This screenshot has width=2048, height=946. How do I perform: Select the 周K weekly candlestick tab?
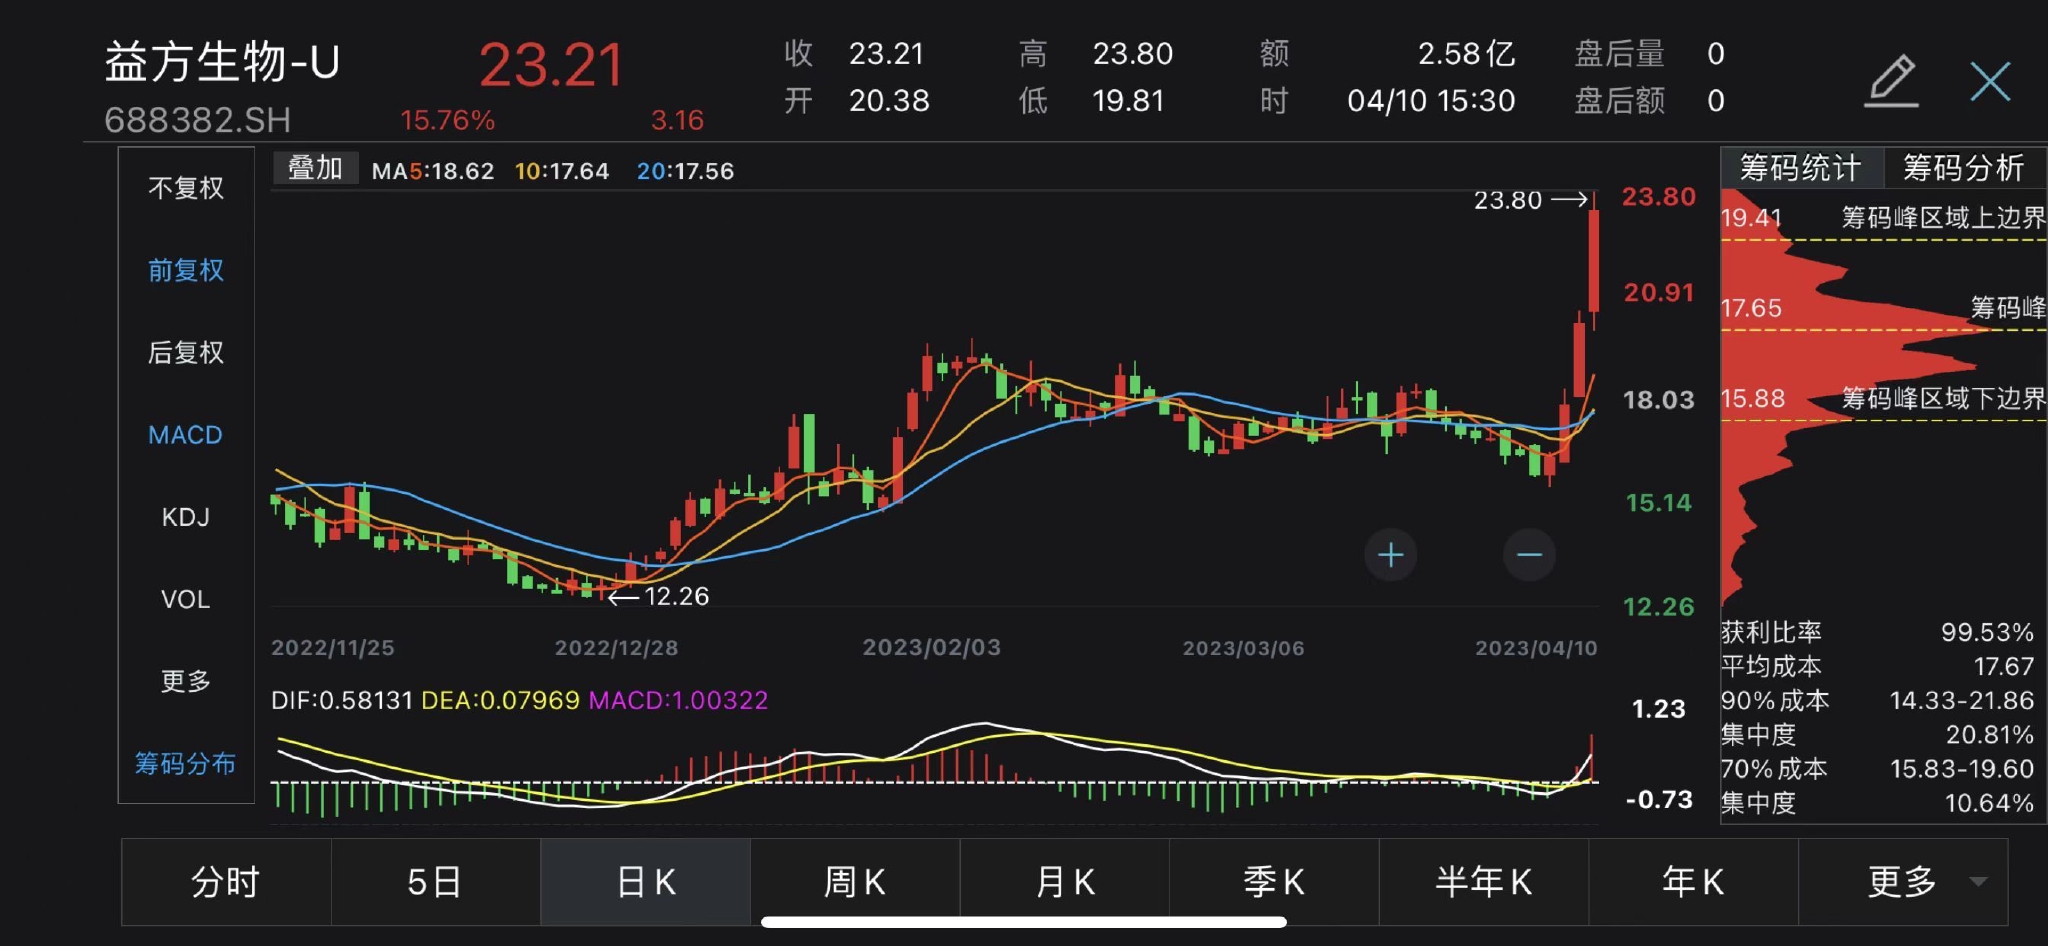tap(855, 882)
